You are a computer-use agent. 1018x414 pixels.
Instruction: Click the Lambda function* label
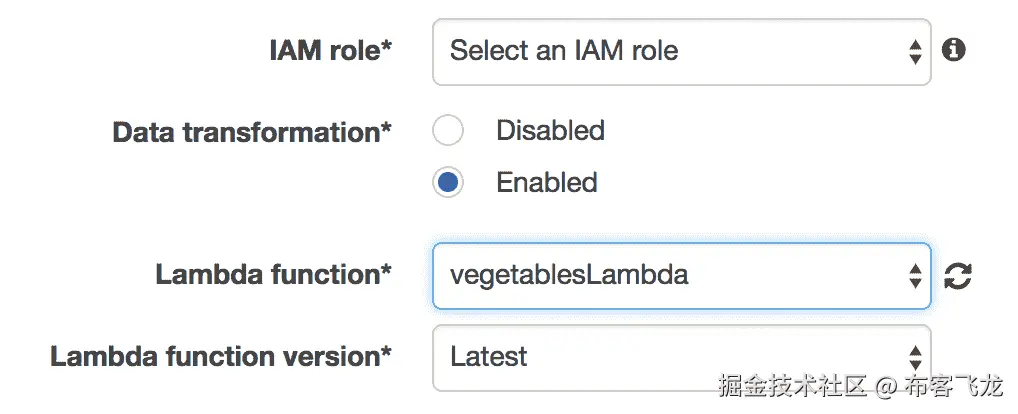click(273, 275)
